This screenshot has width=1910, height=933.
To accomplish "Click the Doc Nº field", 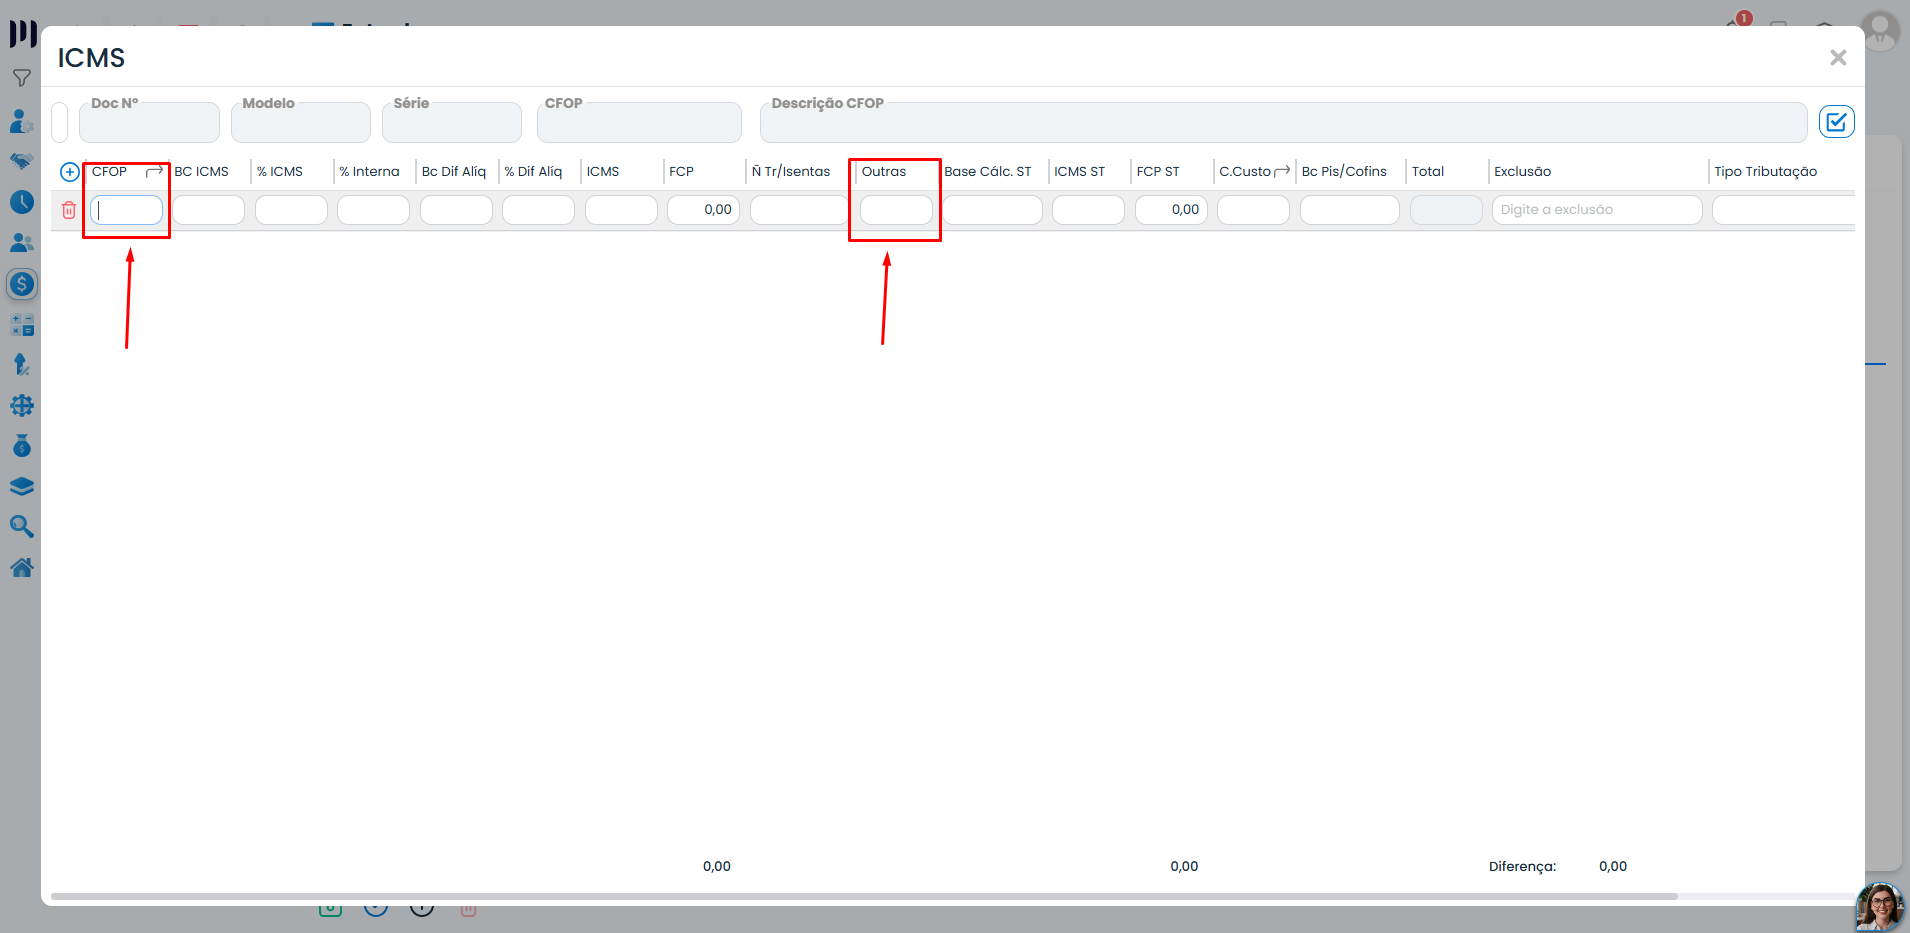I will tap(149, 122).
